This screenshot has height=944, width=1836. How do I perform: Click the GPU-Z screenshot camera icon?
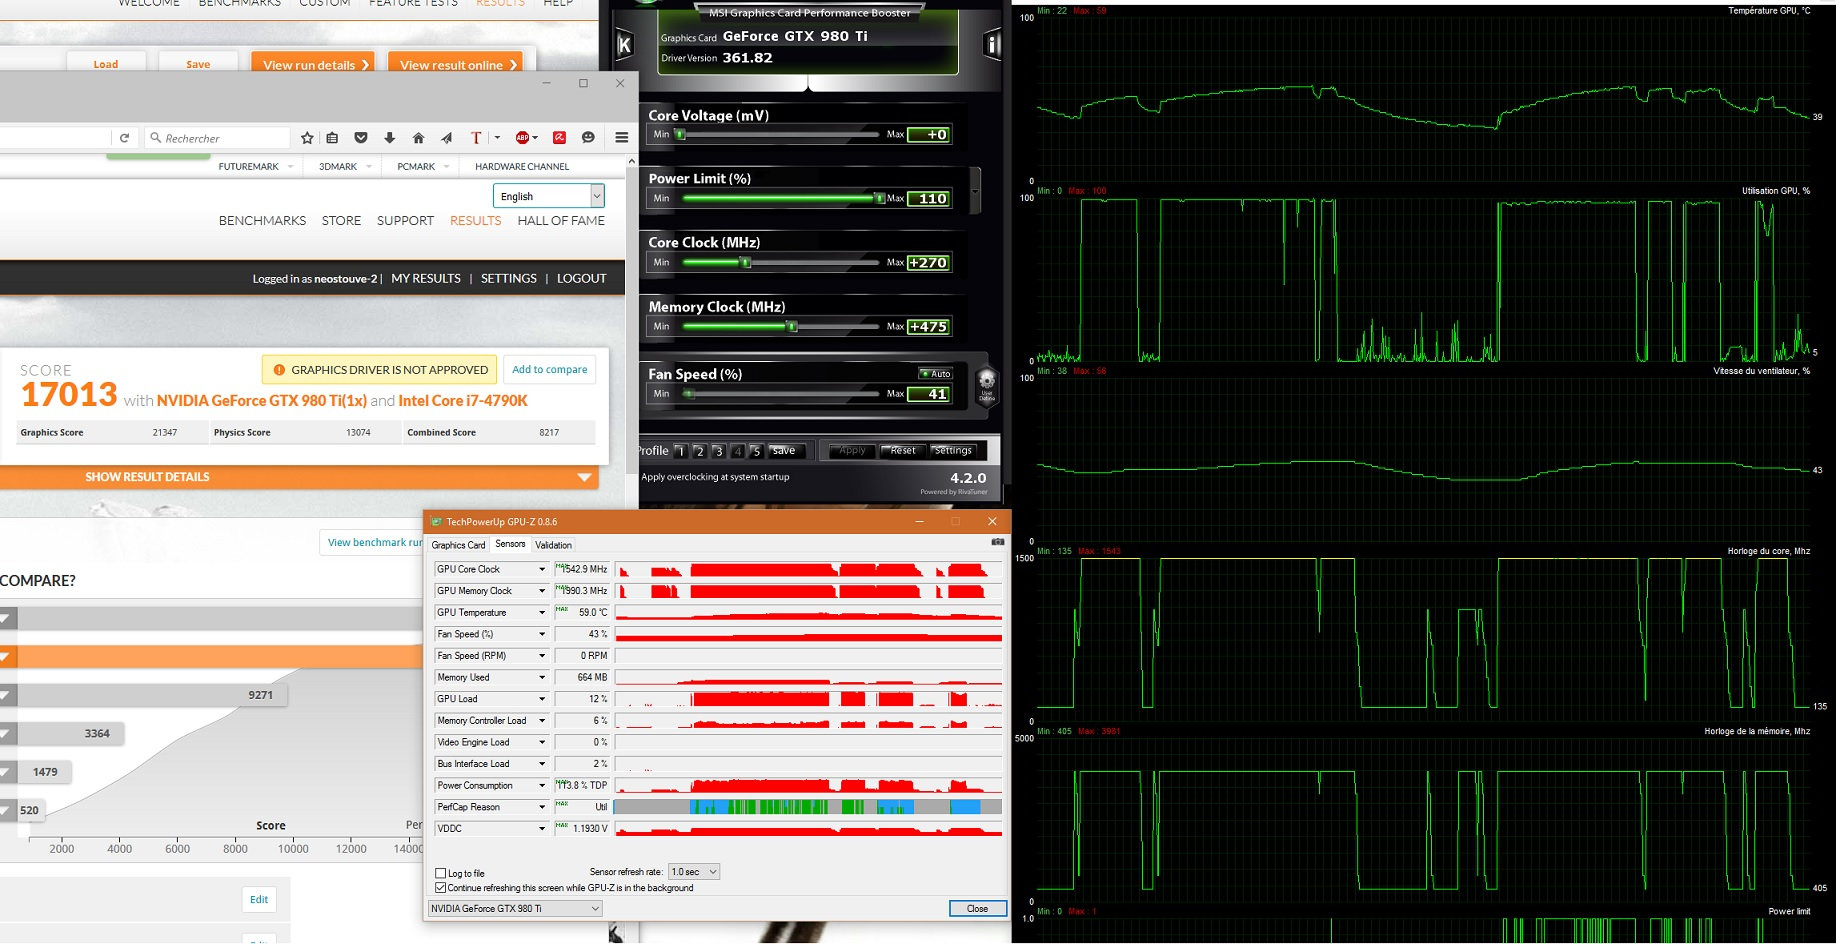[997, 542]
